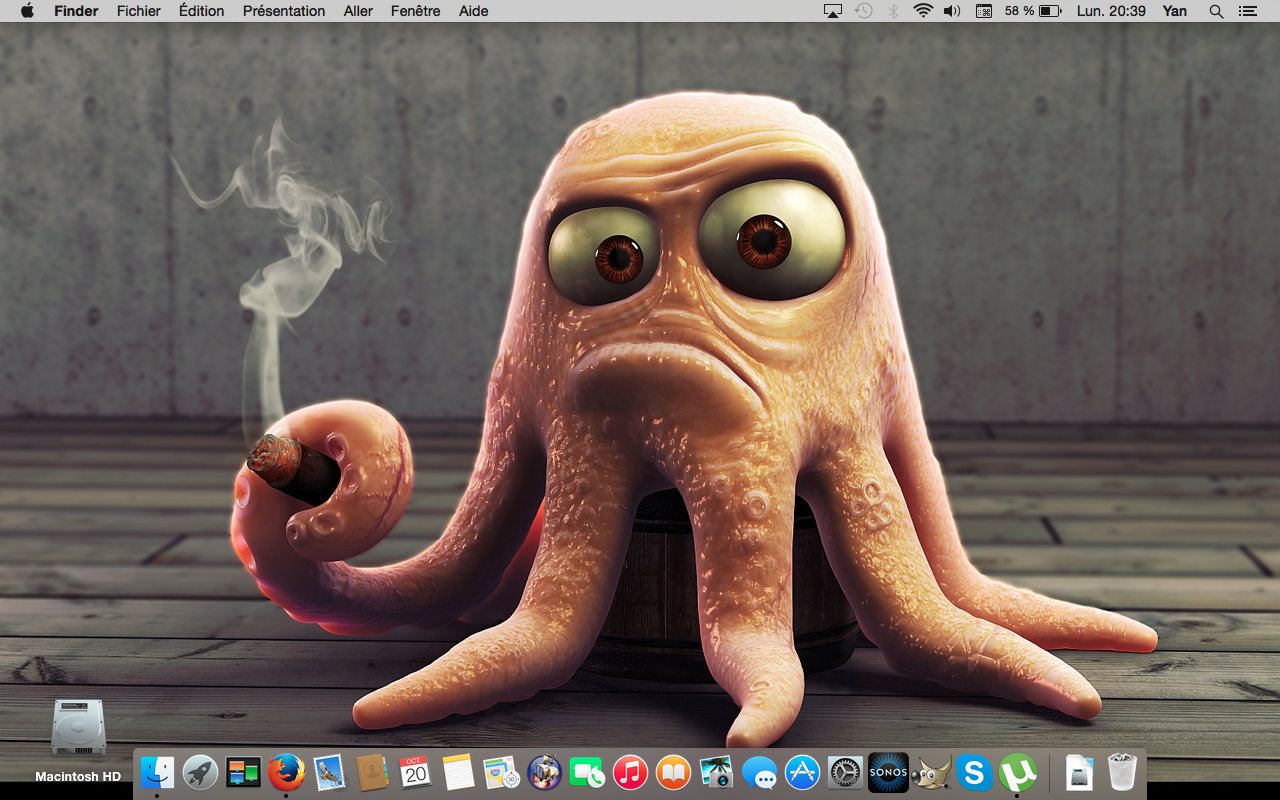Open the Trash in the dock

point(1123,772)
